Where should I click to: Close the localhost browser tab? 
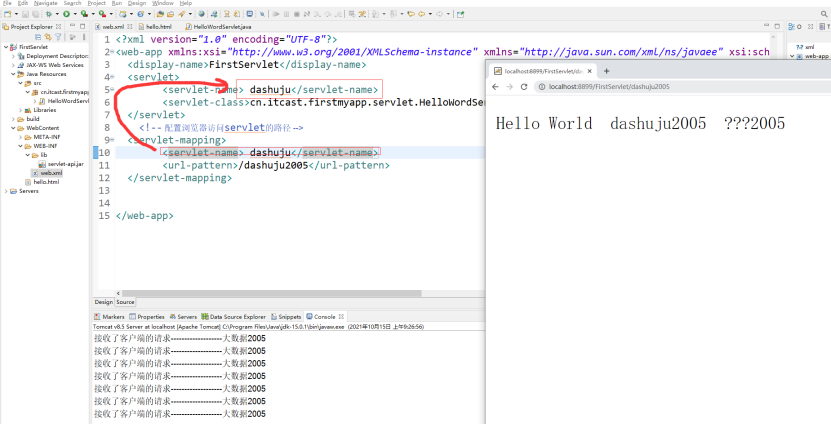[590, 71]
